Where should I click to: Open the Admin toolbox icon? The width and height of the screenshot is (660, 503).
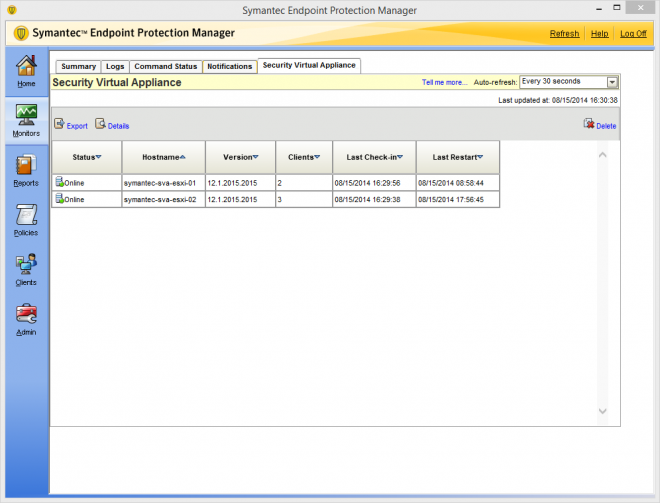26,314
